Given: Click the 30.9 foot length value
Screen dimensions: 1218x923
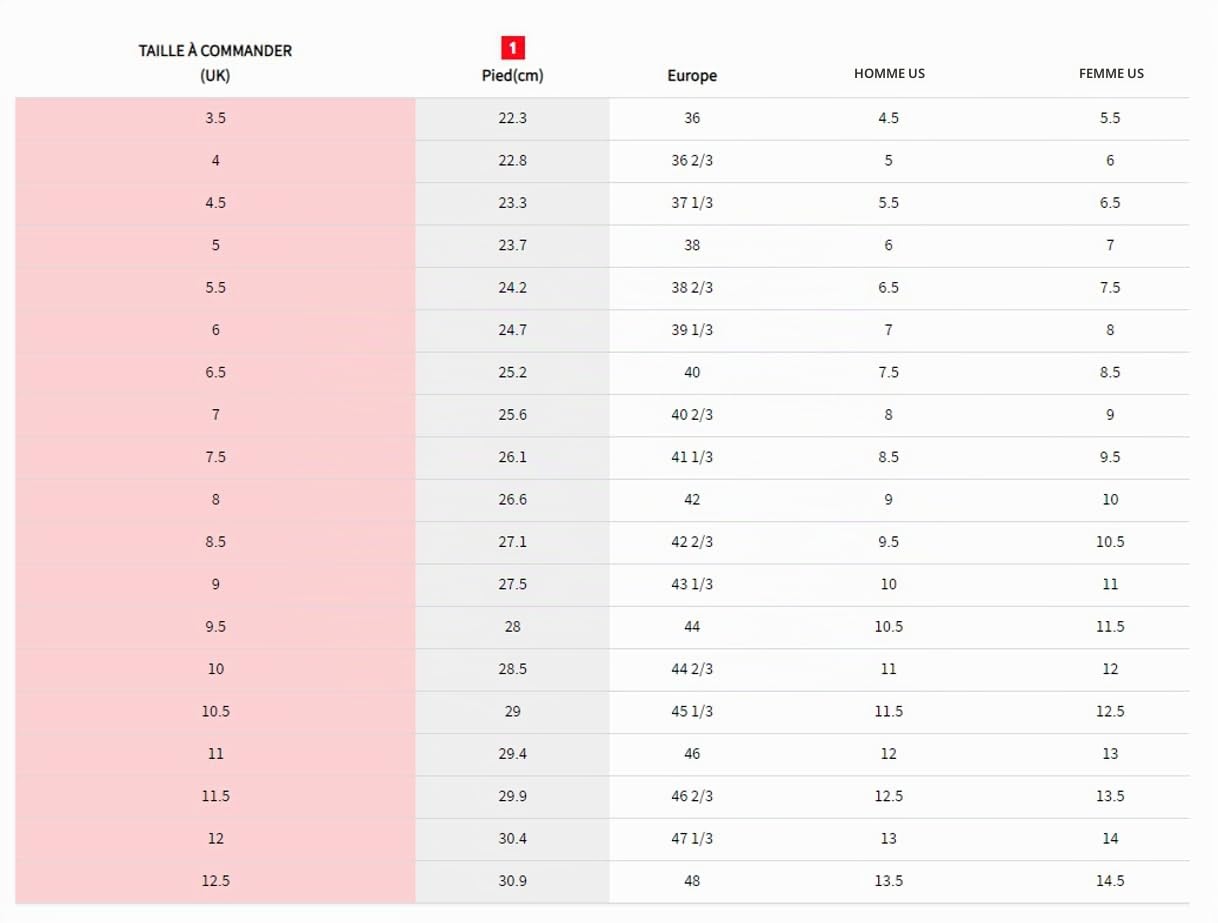Looking at the screenshot, I should (512, 882).
